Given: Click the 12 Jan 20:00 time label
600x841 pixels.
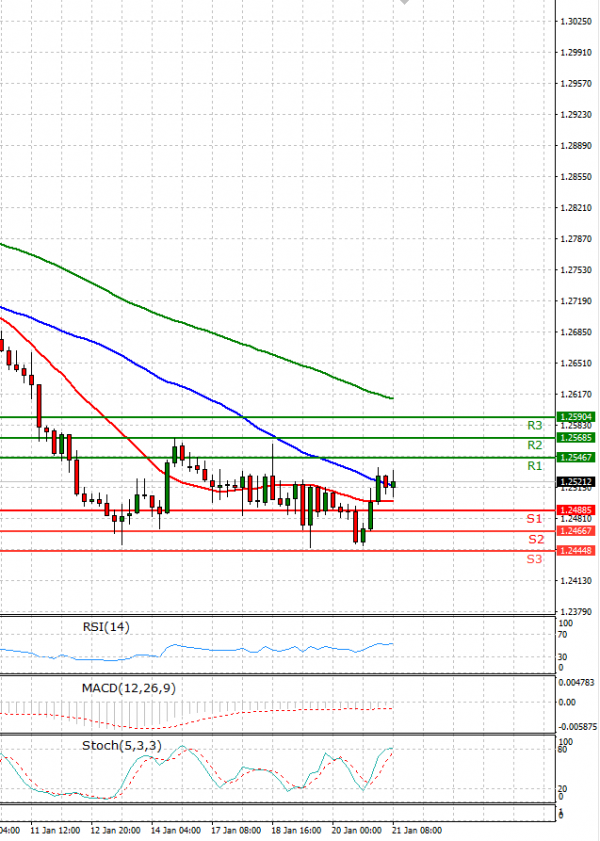Looking at the screenshot, I should (115, 830).
